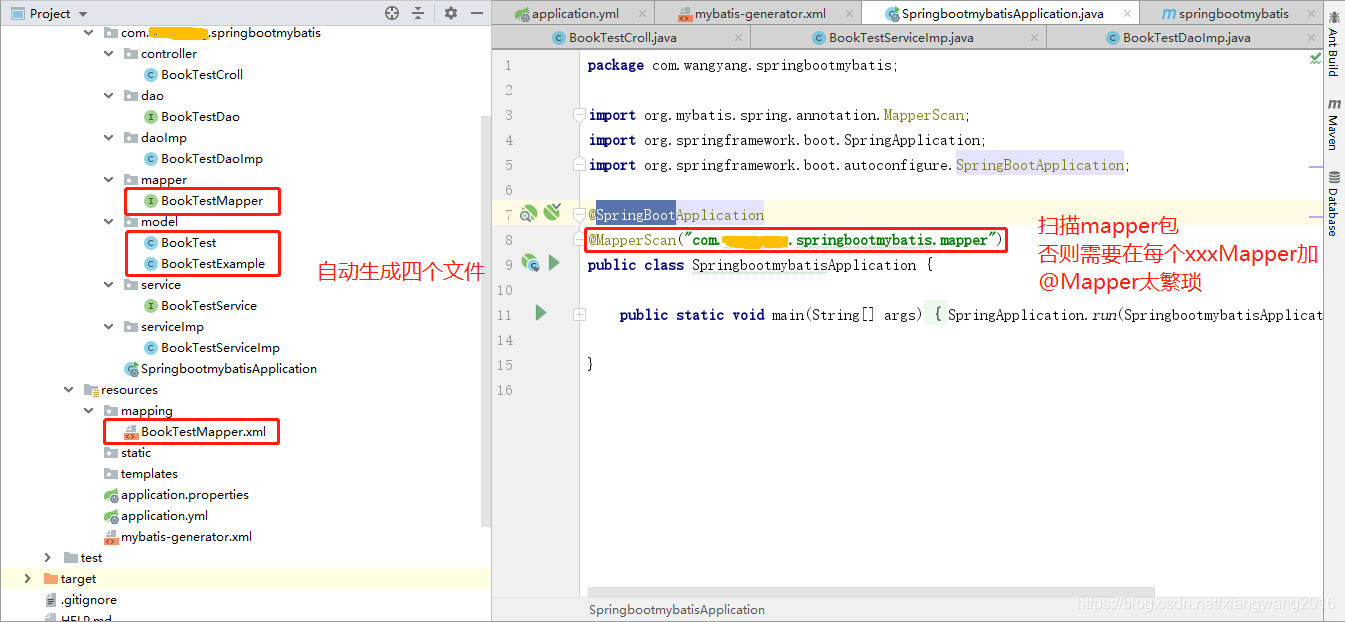This screenshot has height=622, width=1345.
Task: Close the application.yml tab
Action: 639,13
